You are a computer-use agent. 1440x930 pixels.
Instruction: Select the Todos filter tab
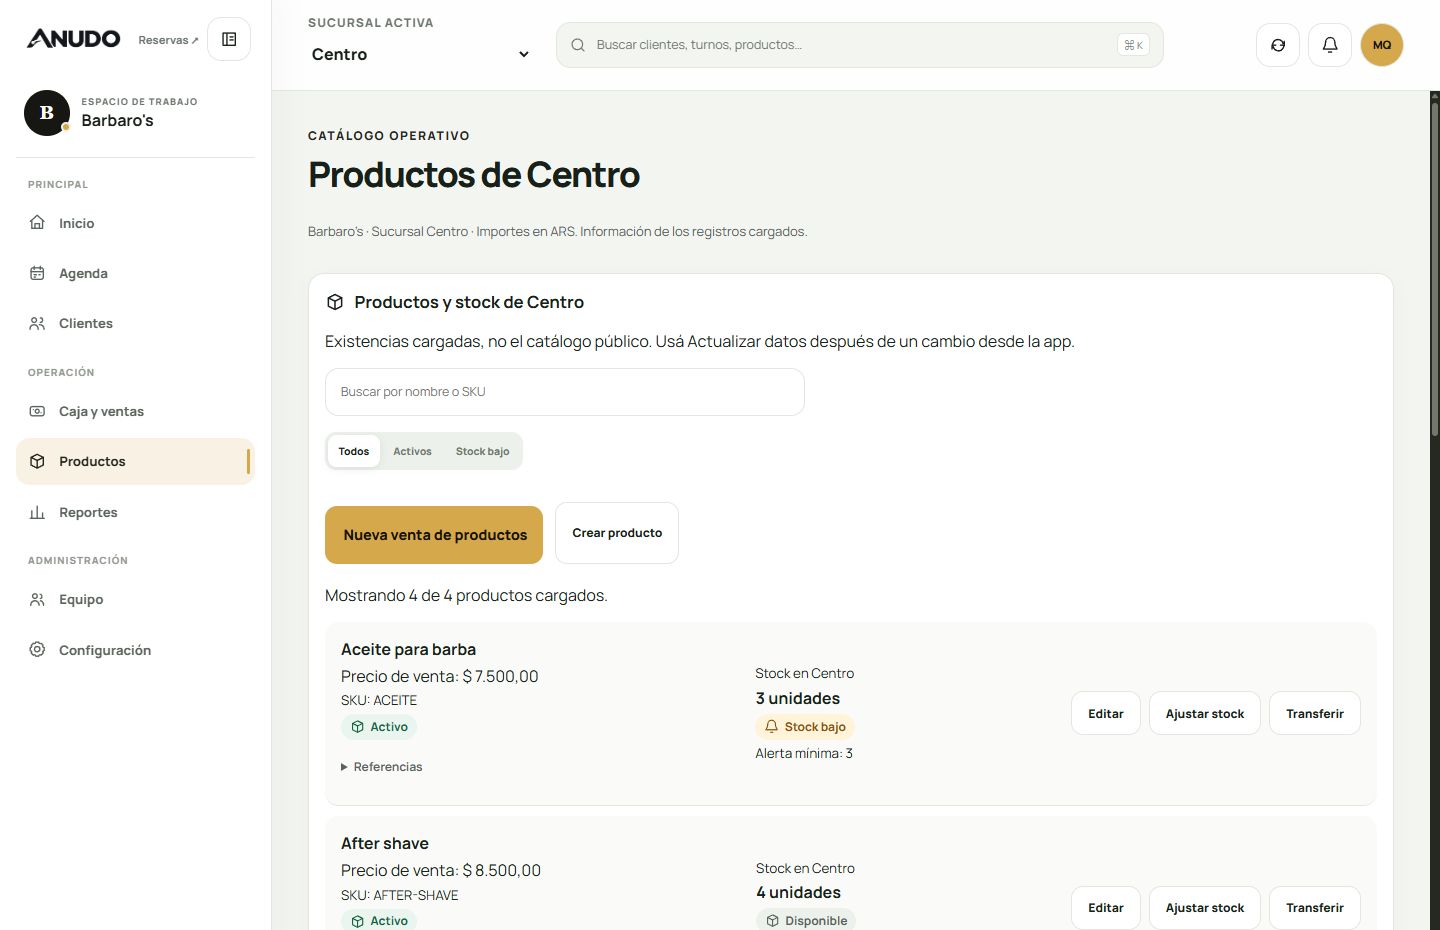[x=354, y=451]
